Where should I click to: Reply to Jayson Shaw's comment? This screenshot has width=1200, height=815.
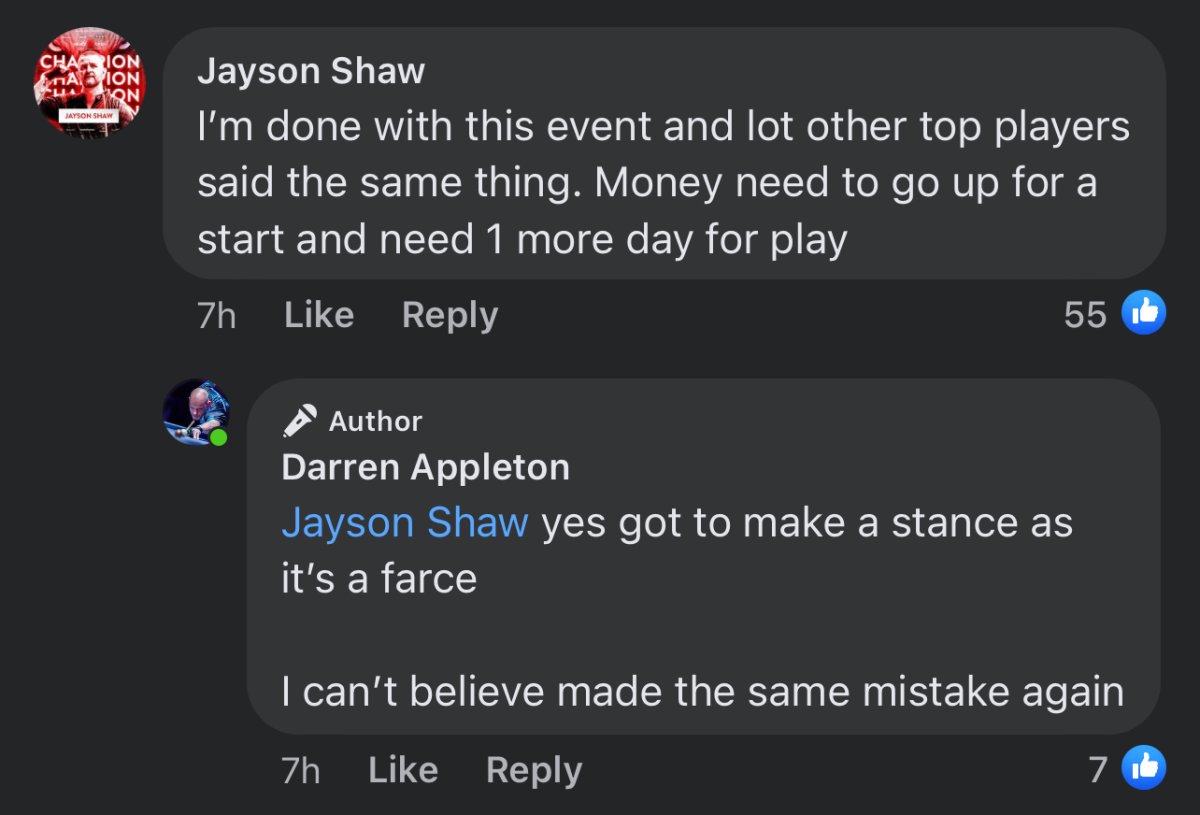click(449, 315)
